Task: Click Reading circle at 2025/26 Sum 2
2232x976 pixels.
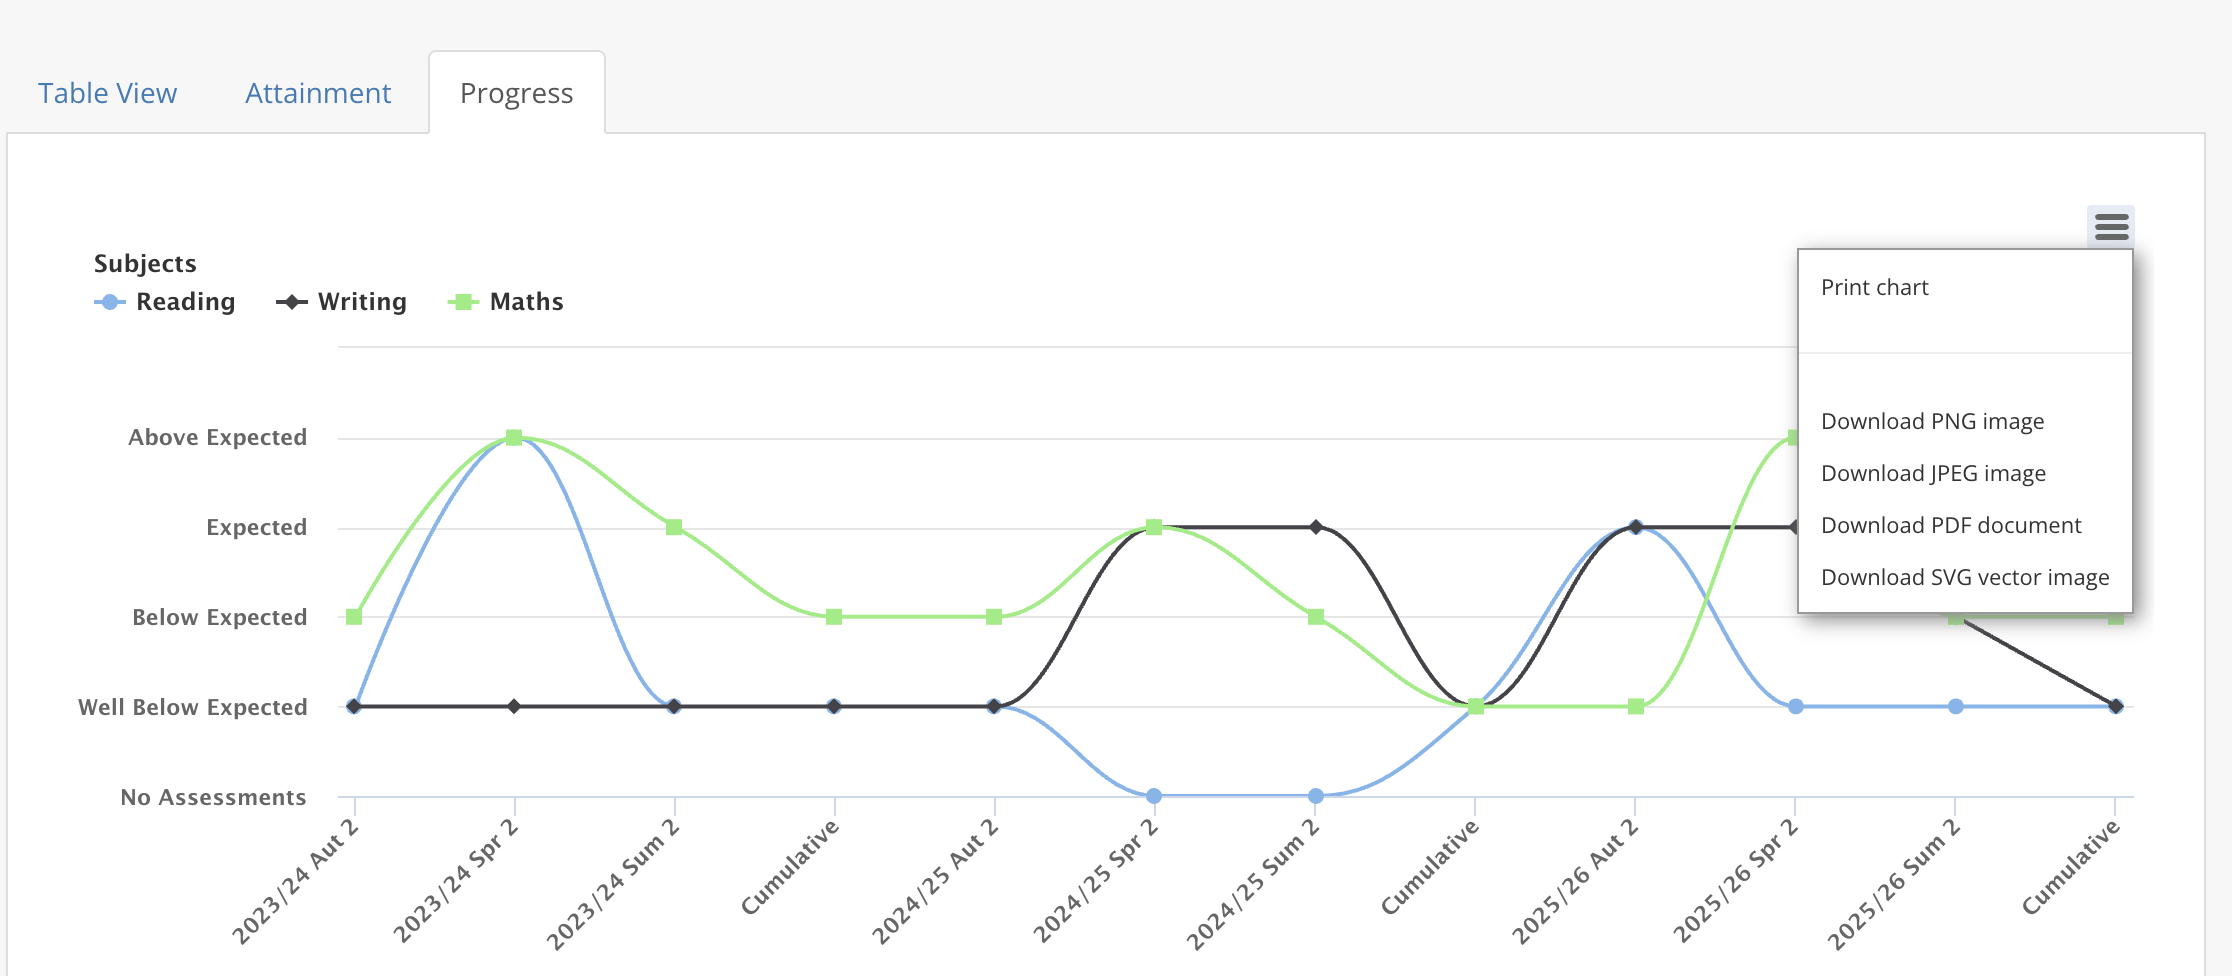Action: click(x=1956, y=706)
